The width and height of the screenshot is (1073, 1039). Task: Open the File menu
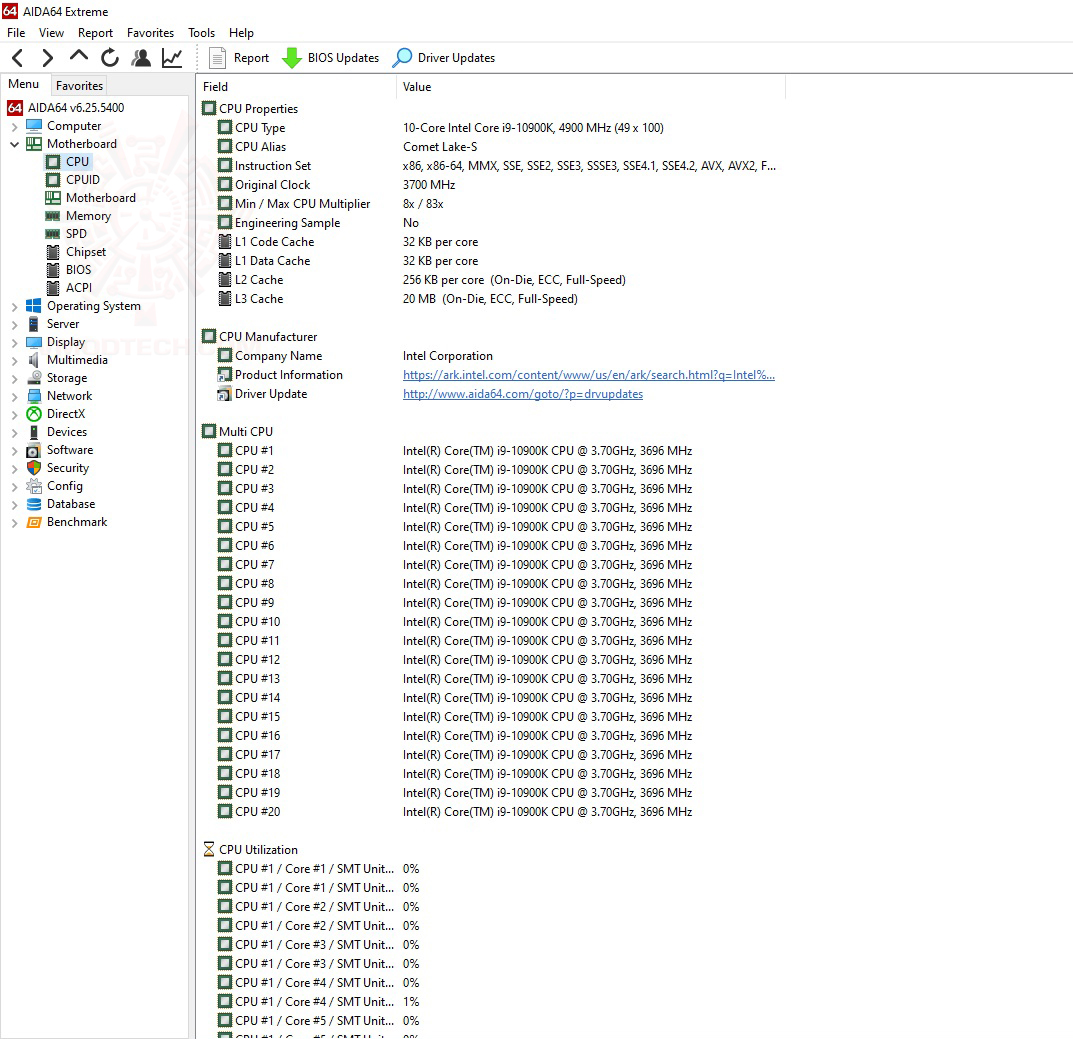click(16, 33)
